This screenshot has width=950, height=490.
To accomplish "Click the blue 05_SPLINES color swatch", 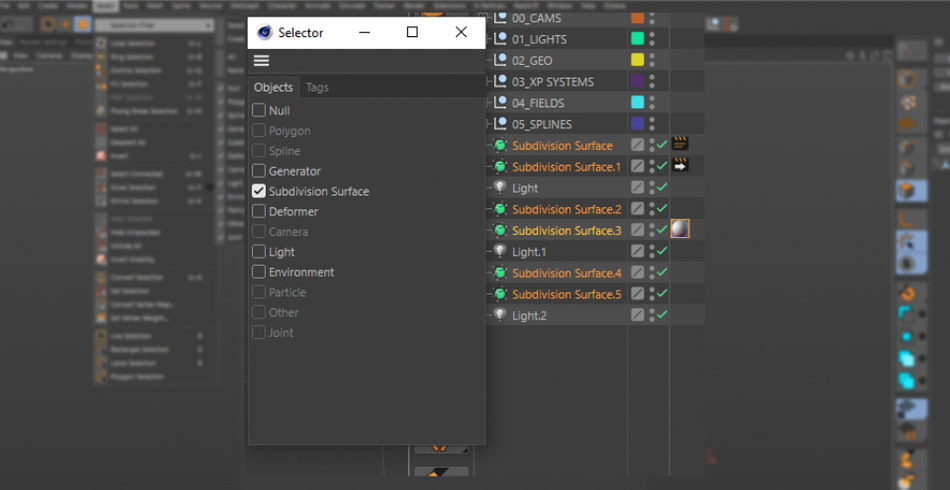I will click(637, 124).
